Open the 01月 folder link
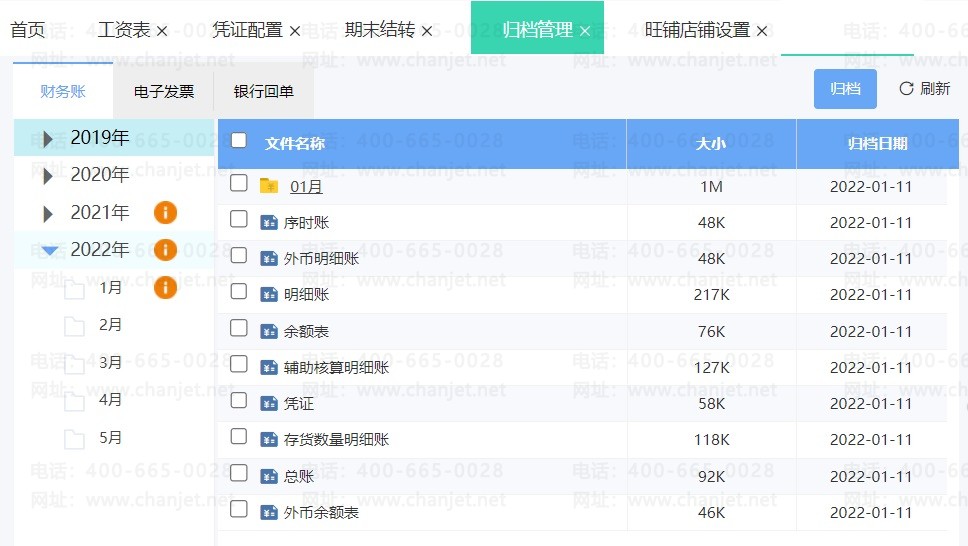 (306, 187)
